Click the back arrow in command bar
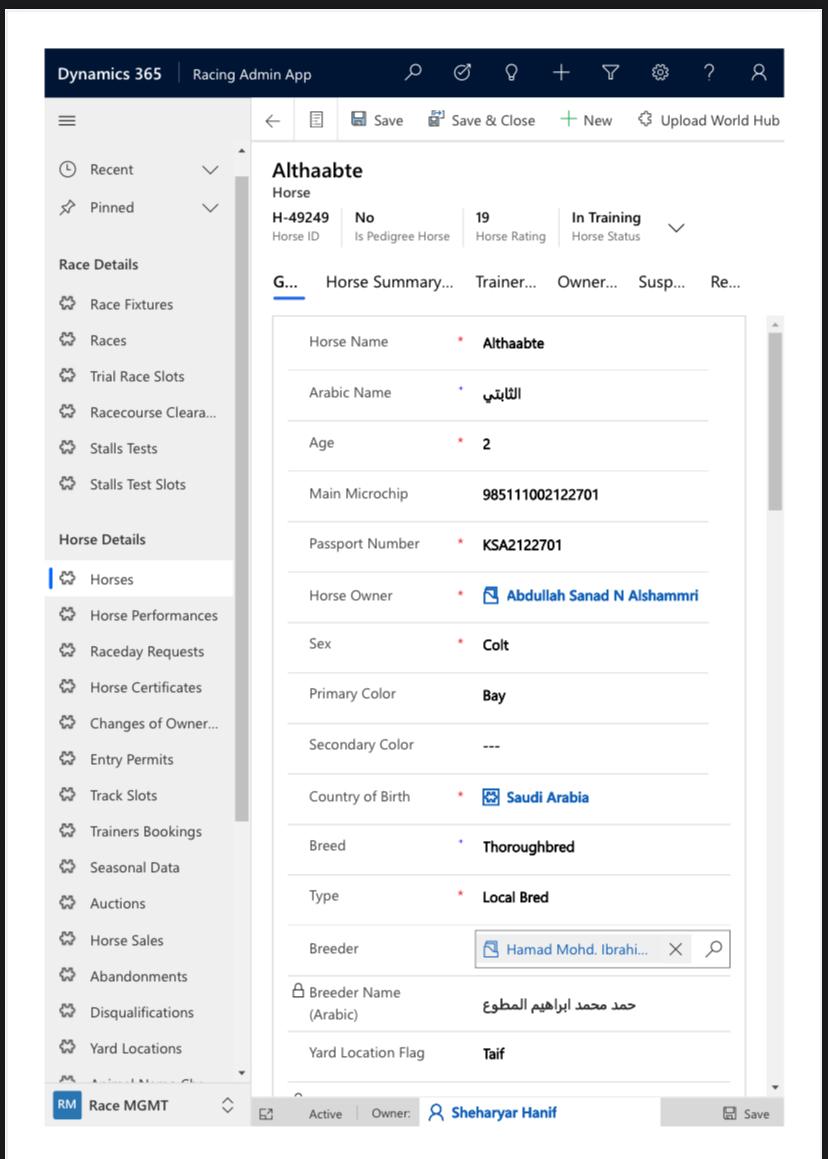The image size is (828, 1159). [x=273, y=121]
